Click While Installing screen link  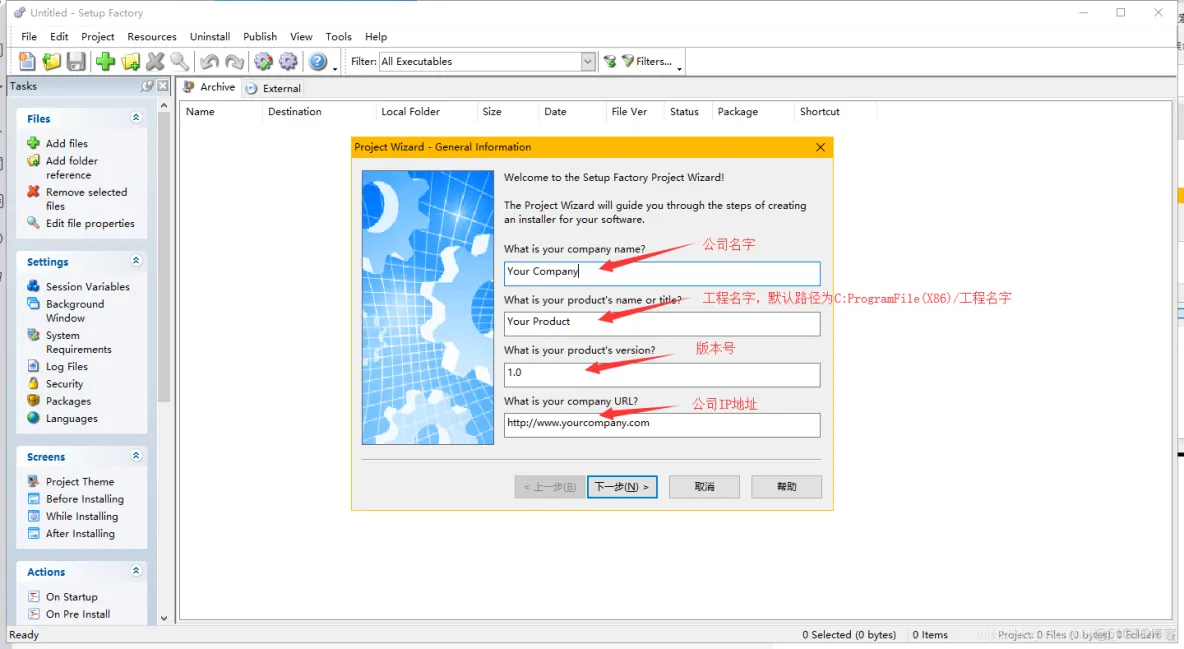[82, 516]
